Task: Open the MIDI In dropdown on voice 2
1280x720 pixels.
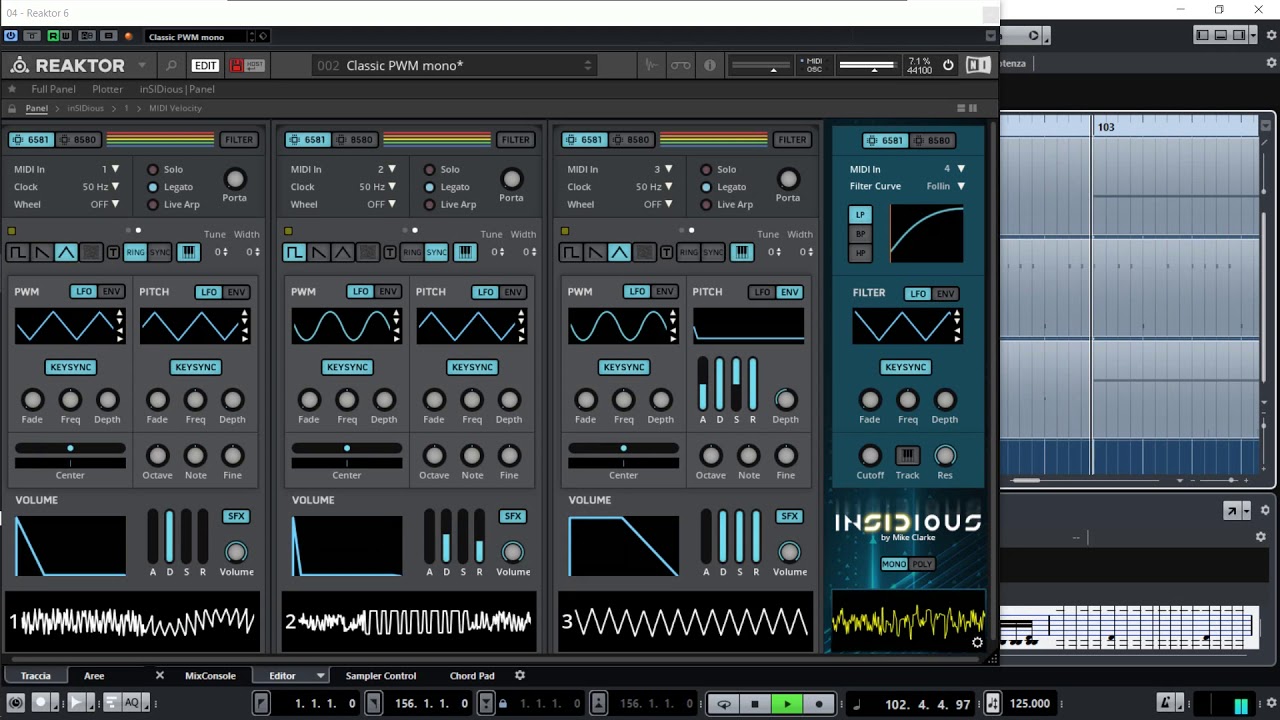Action: coord(386,170)
